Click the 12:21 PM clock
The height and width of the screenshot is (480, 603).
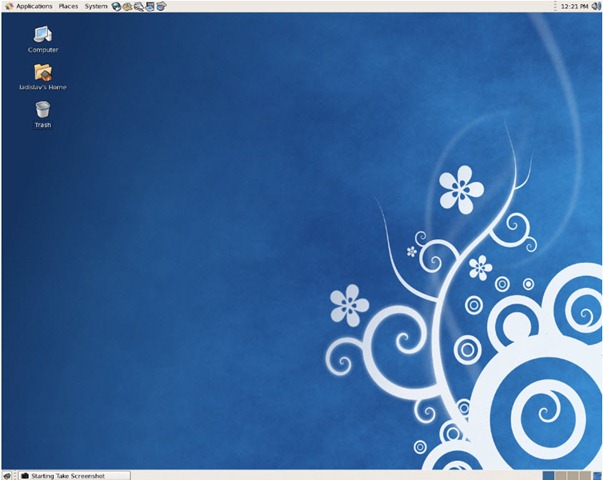pyautogui.click(x=575, y=6)
